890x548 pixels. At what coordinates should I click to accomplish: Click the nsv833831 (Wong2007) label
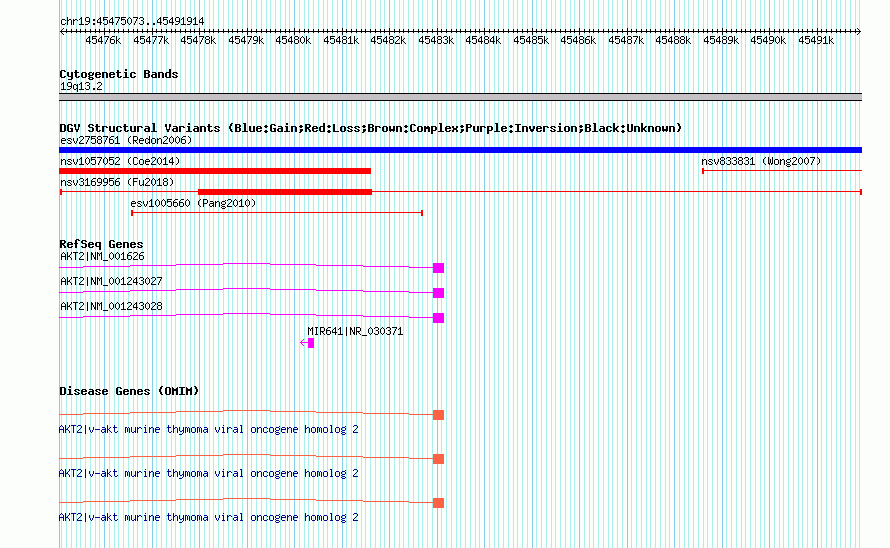pos(761,161)
